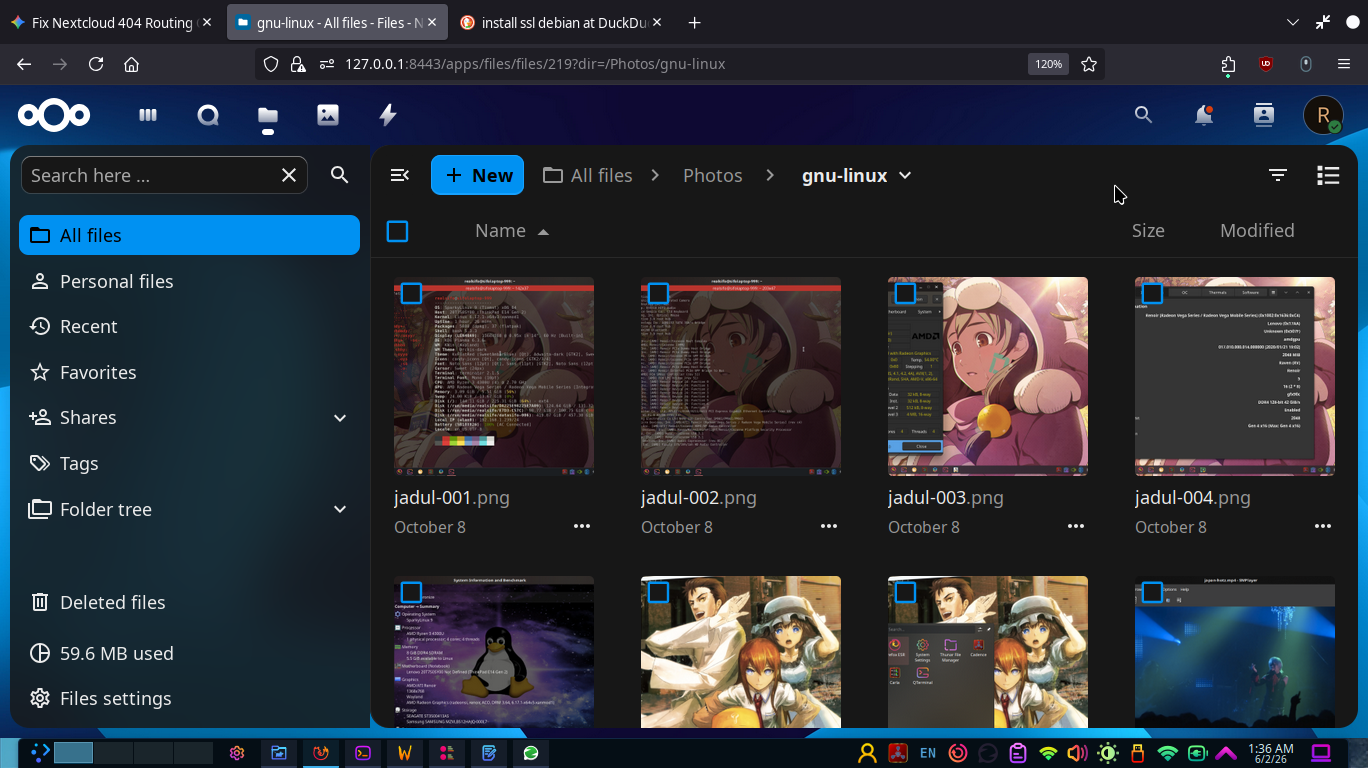This screenshot has width=1368, height=768.
Task: Select checkbox on jadul-001.png
Action: click(411, 293)
